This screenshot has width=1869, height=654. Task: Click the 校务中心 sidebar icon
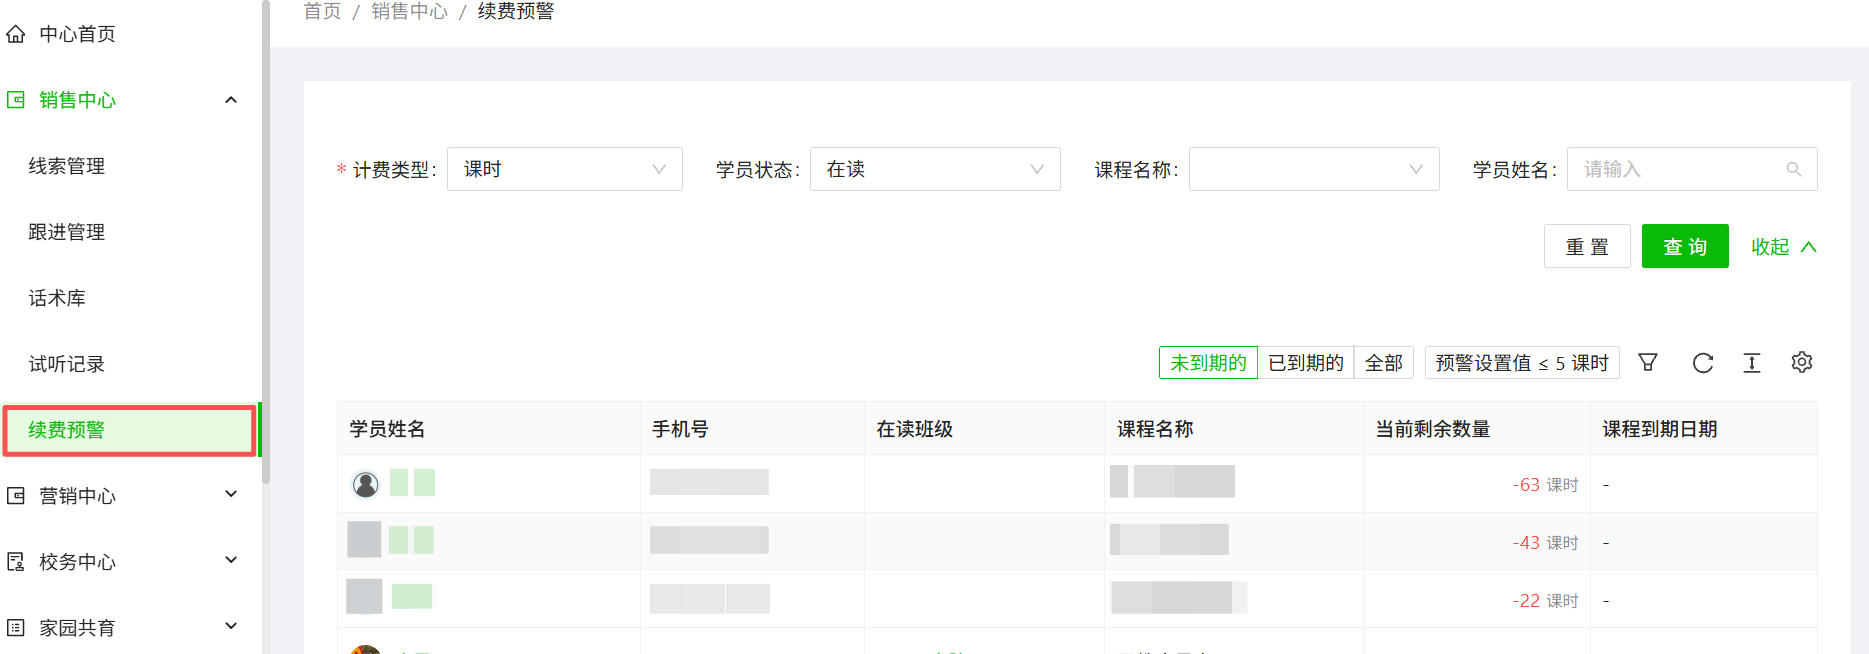pyautogui.click(x=16, y=562)
